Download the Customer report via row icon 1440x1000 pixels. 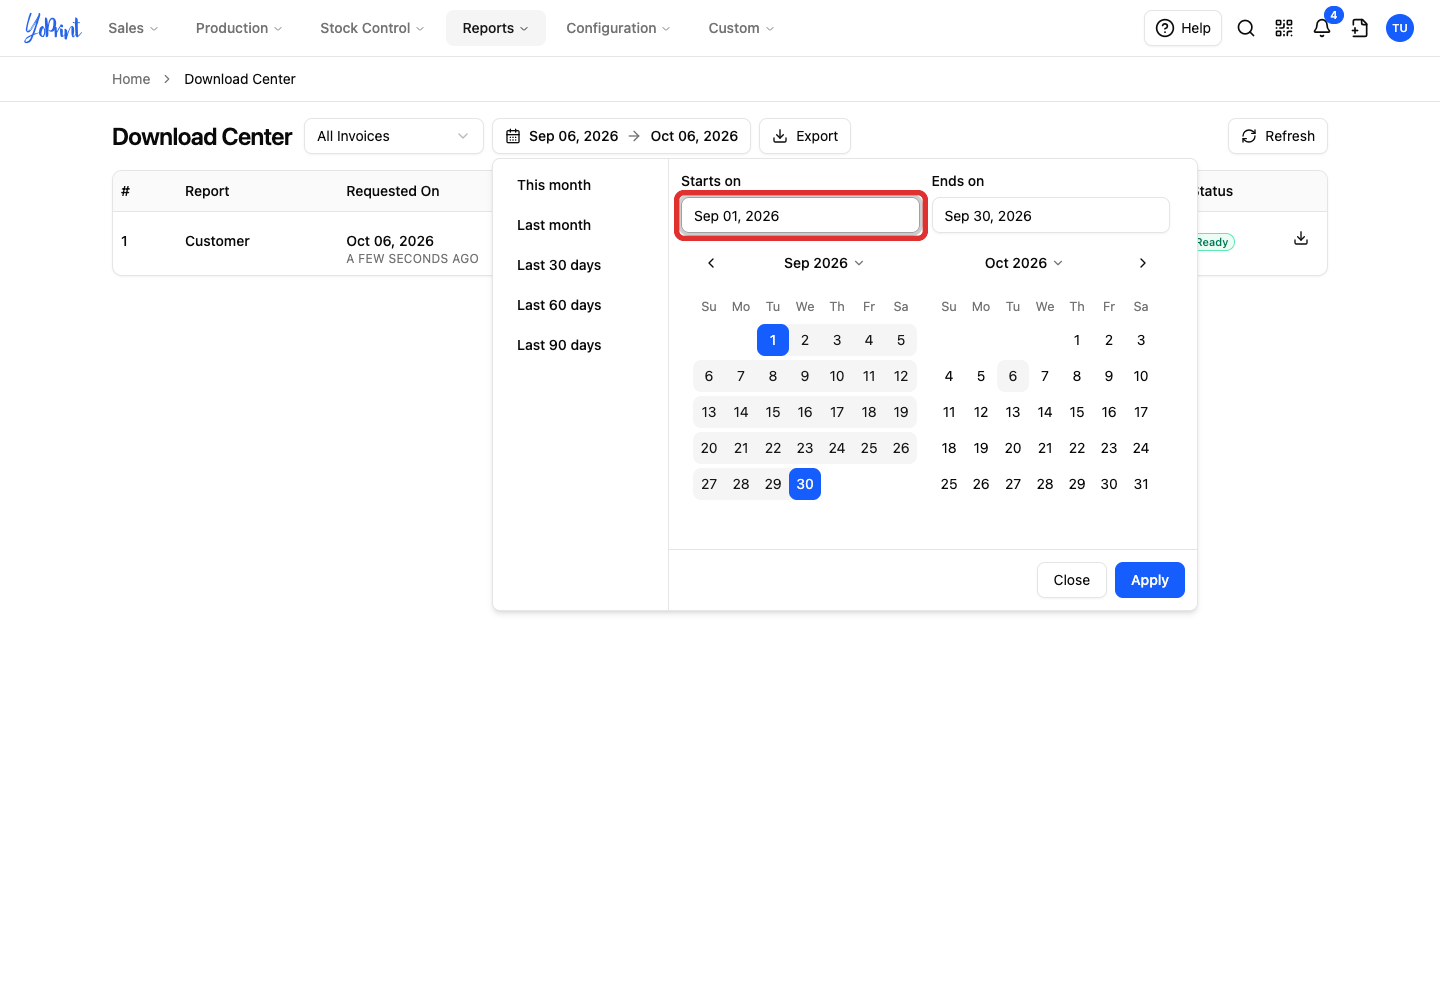point(1301,238)
